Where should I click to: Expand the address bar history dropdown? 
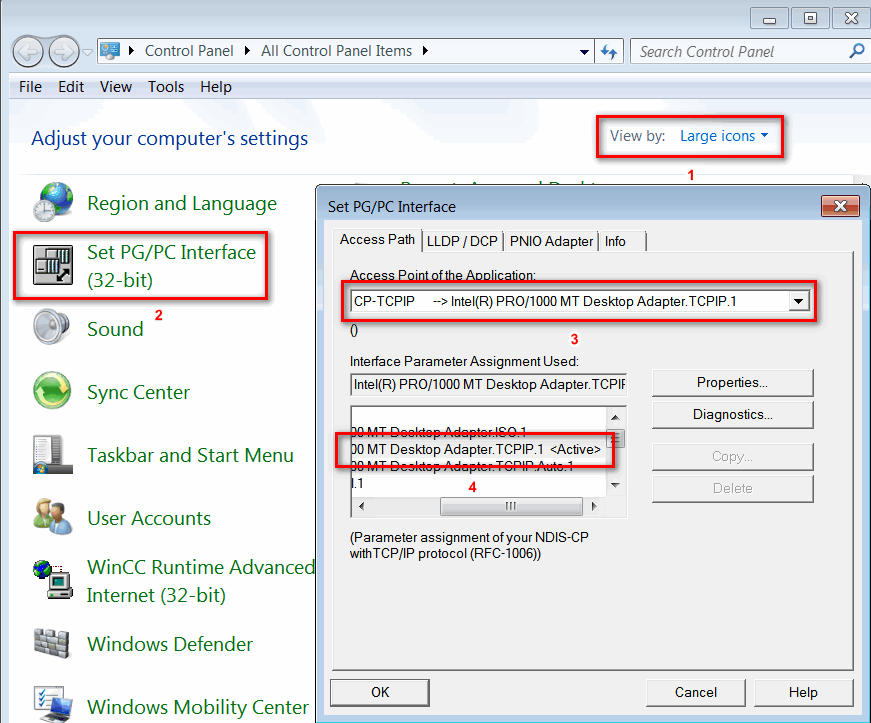pos(584,52)
